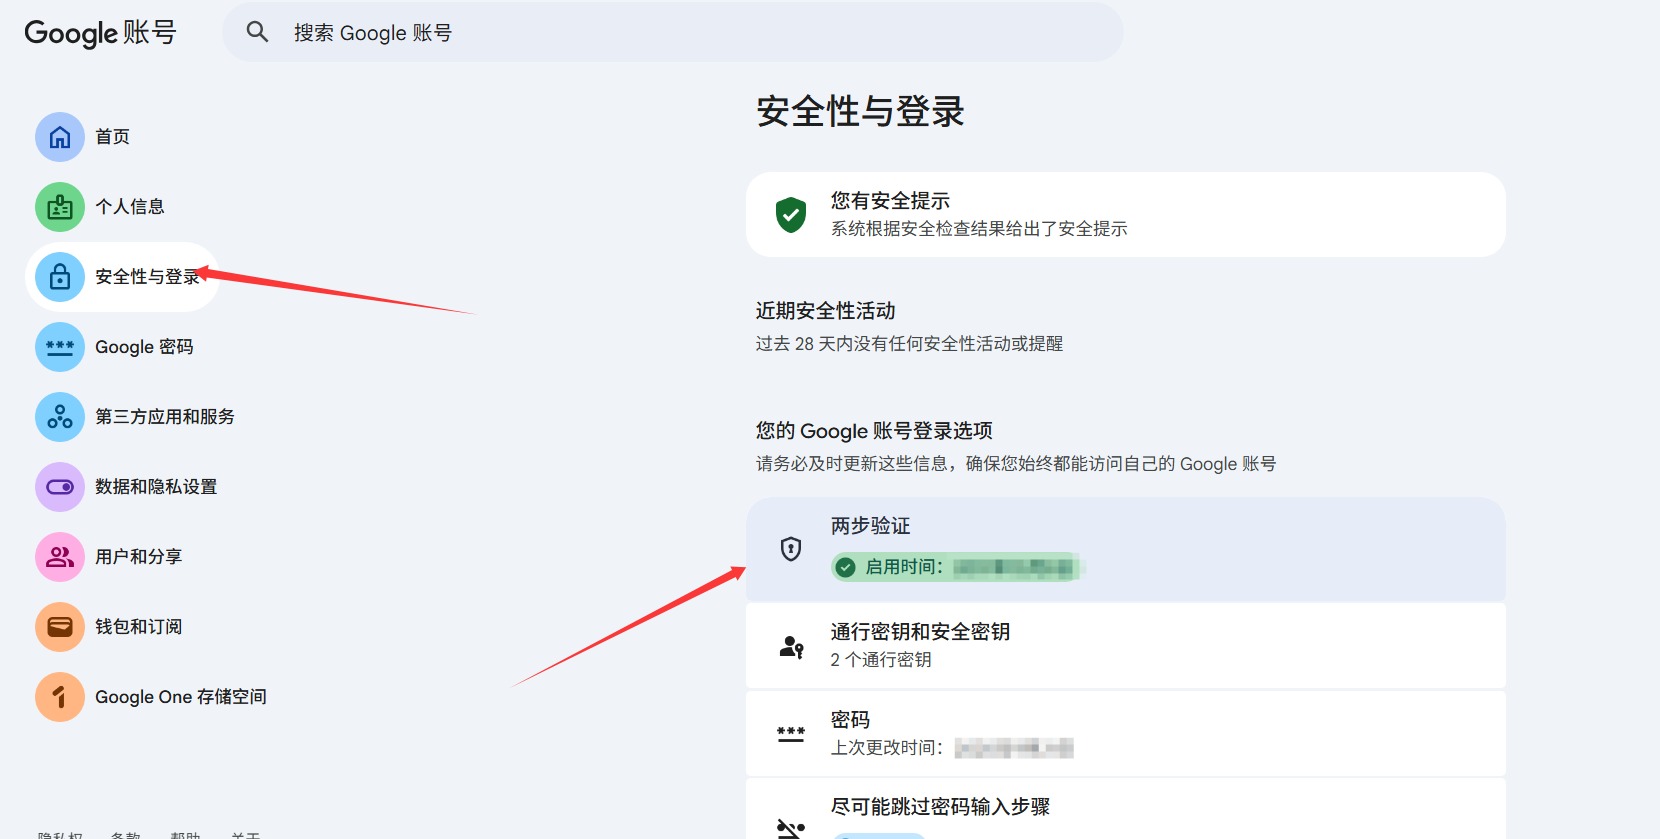Open the personal info (个人信息) ID card icon

pos(60,207)
